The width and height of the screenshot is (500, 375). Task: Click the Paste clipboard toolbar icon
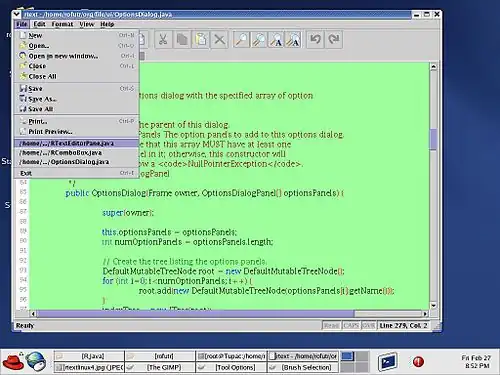click(201, 40)
